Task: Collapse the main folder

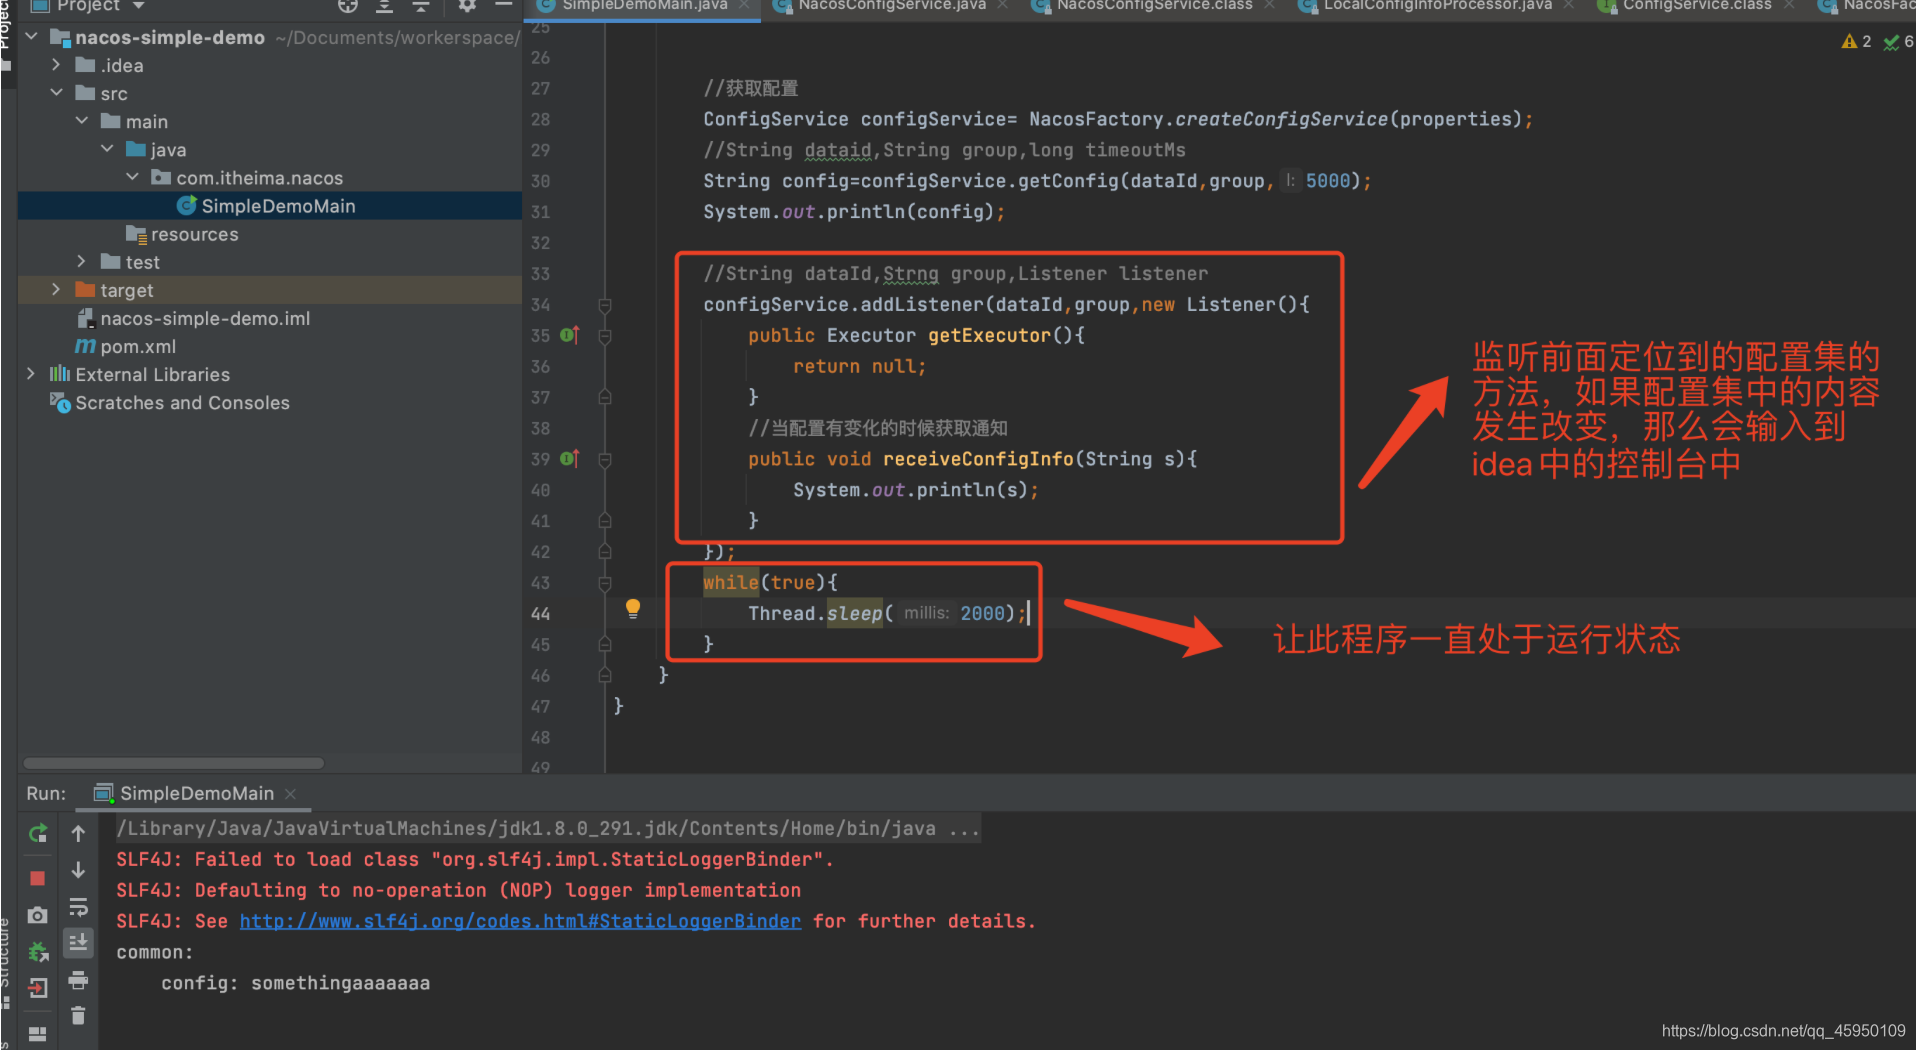Action: (82, 121)
